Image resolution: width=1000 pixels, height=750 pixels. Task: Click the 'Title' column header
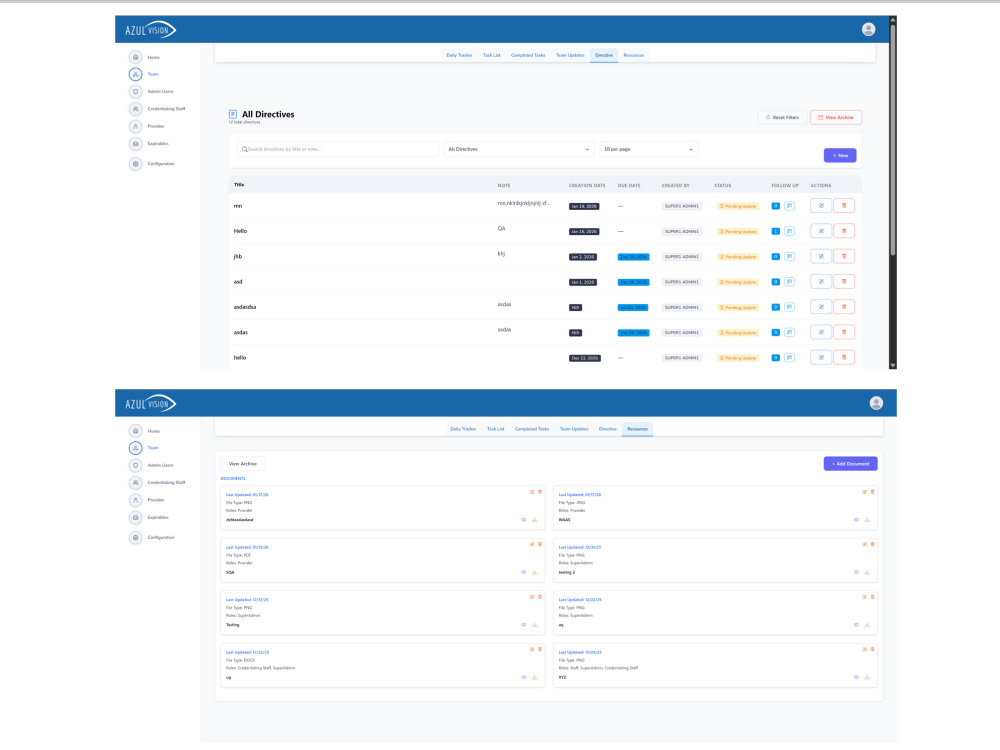[239, 185]
